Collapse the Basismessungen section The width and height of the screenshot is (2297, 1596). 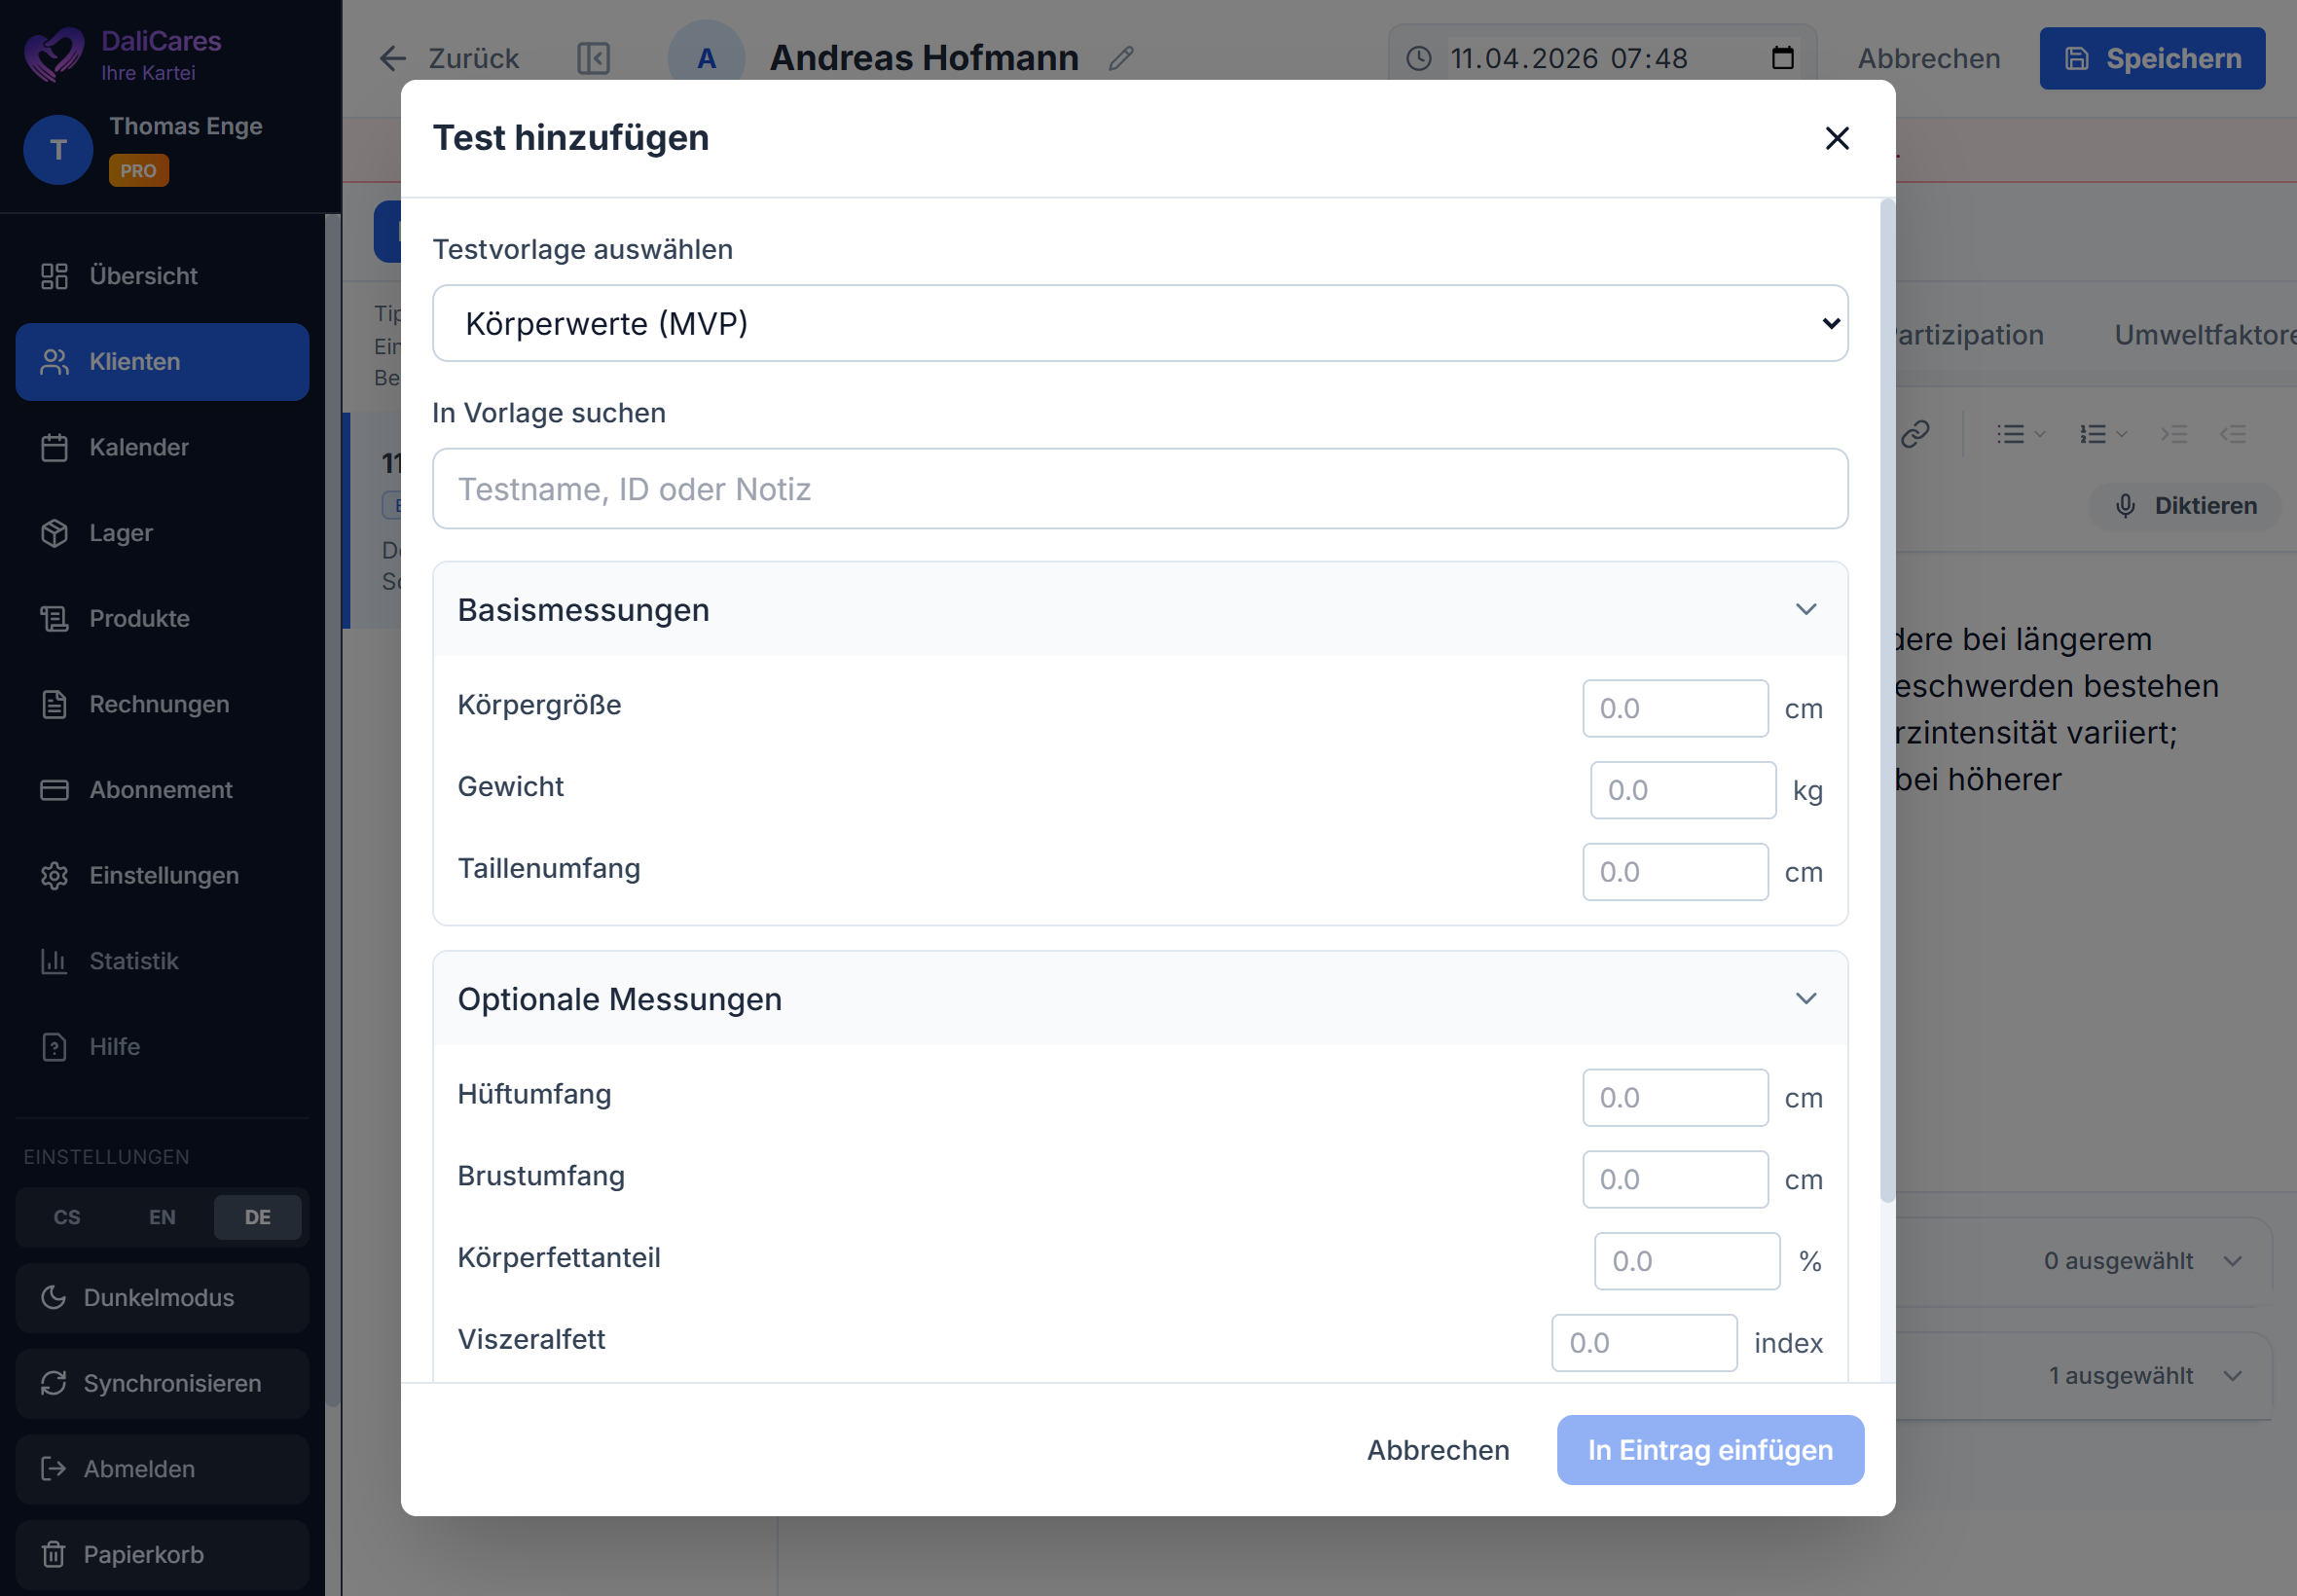(x=1805, y=609)
